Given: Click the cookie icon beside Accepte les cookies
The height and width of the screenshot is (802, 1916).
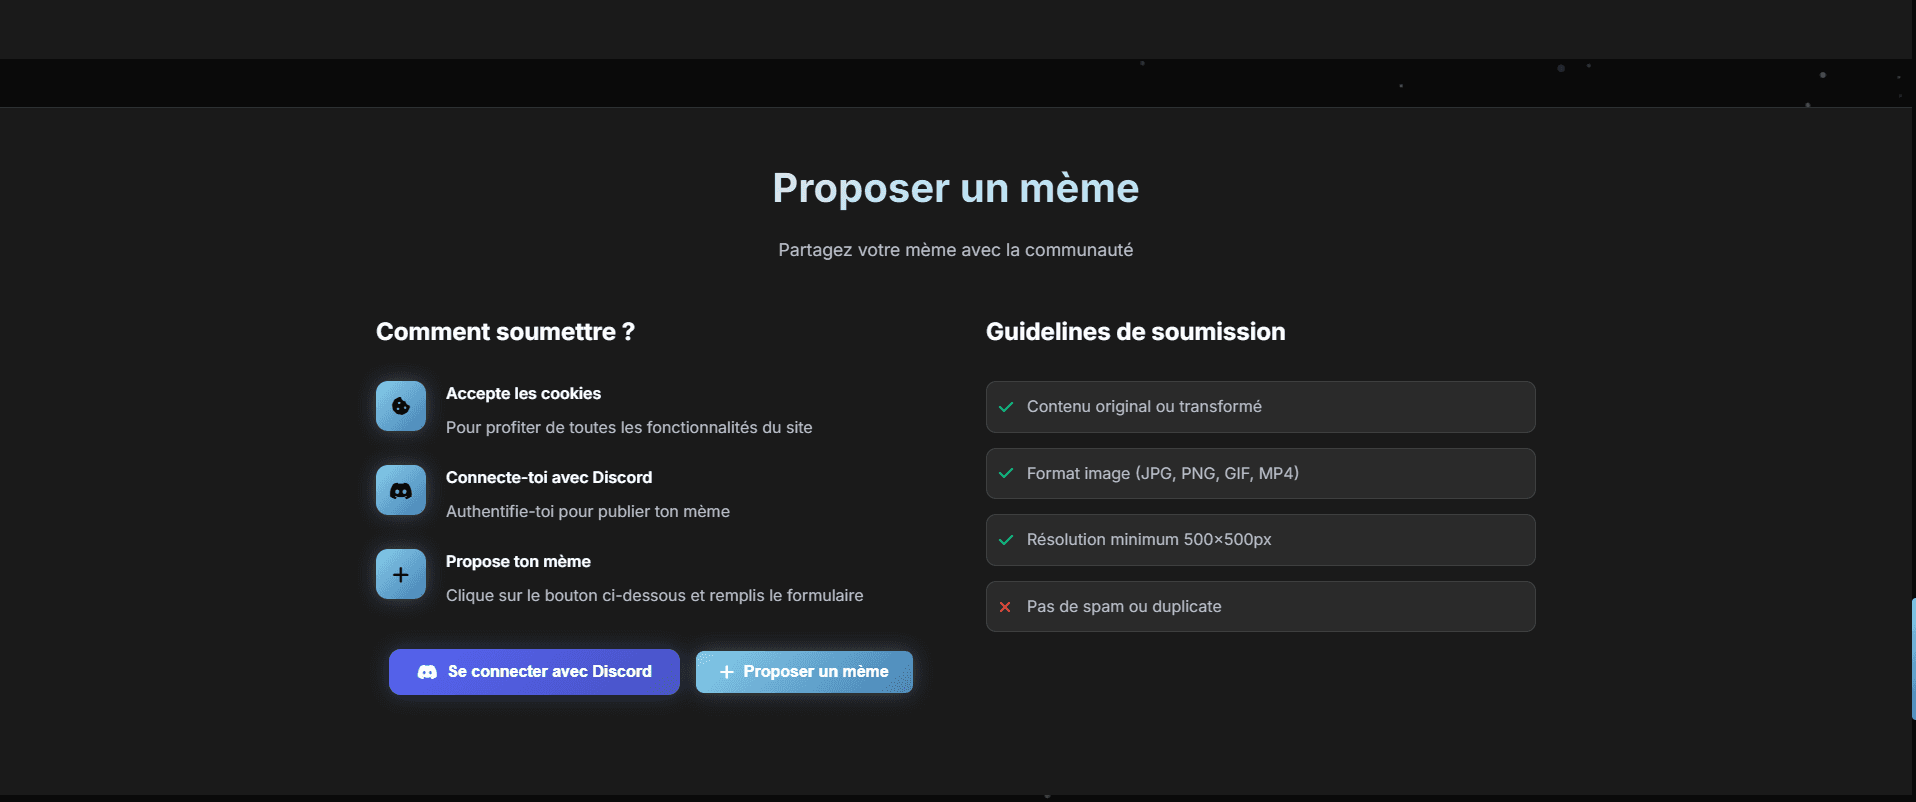Looking at the screenshot, I should coord(401,406).
